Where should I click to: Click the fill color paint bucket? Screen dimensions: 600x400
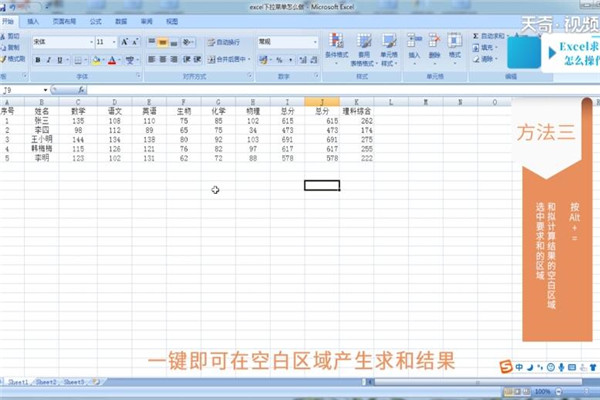[x=96, y=60]
